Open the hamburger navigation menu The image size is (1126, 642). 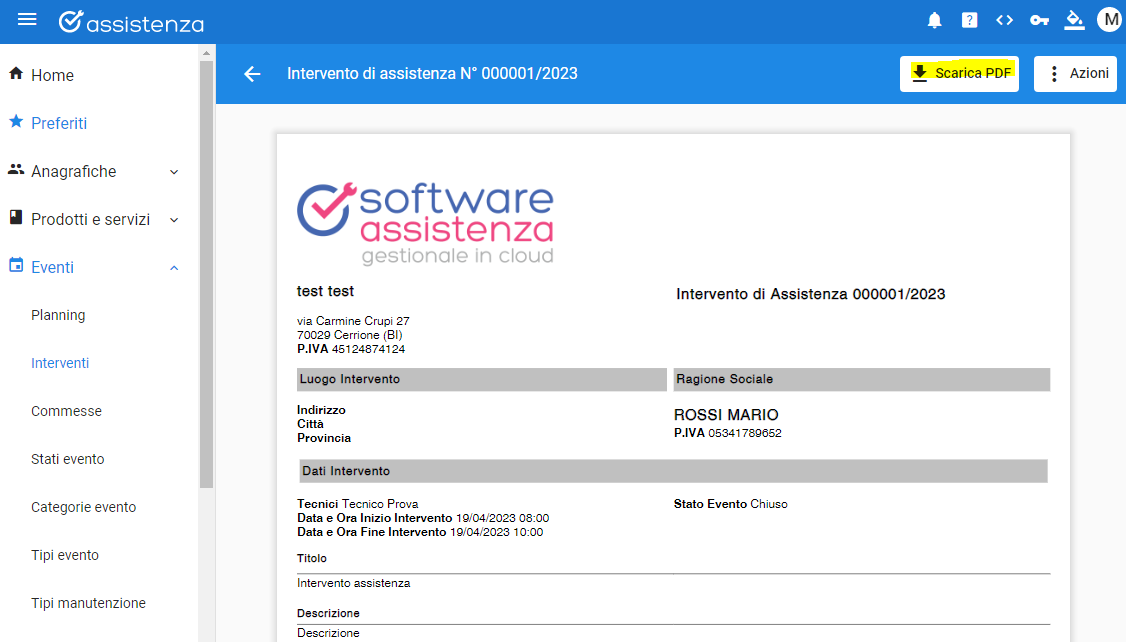(27, 19)
